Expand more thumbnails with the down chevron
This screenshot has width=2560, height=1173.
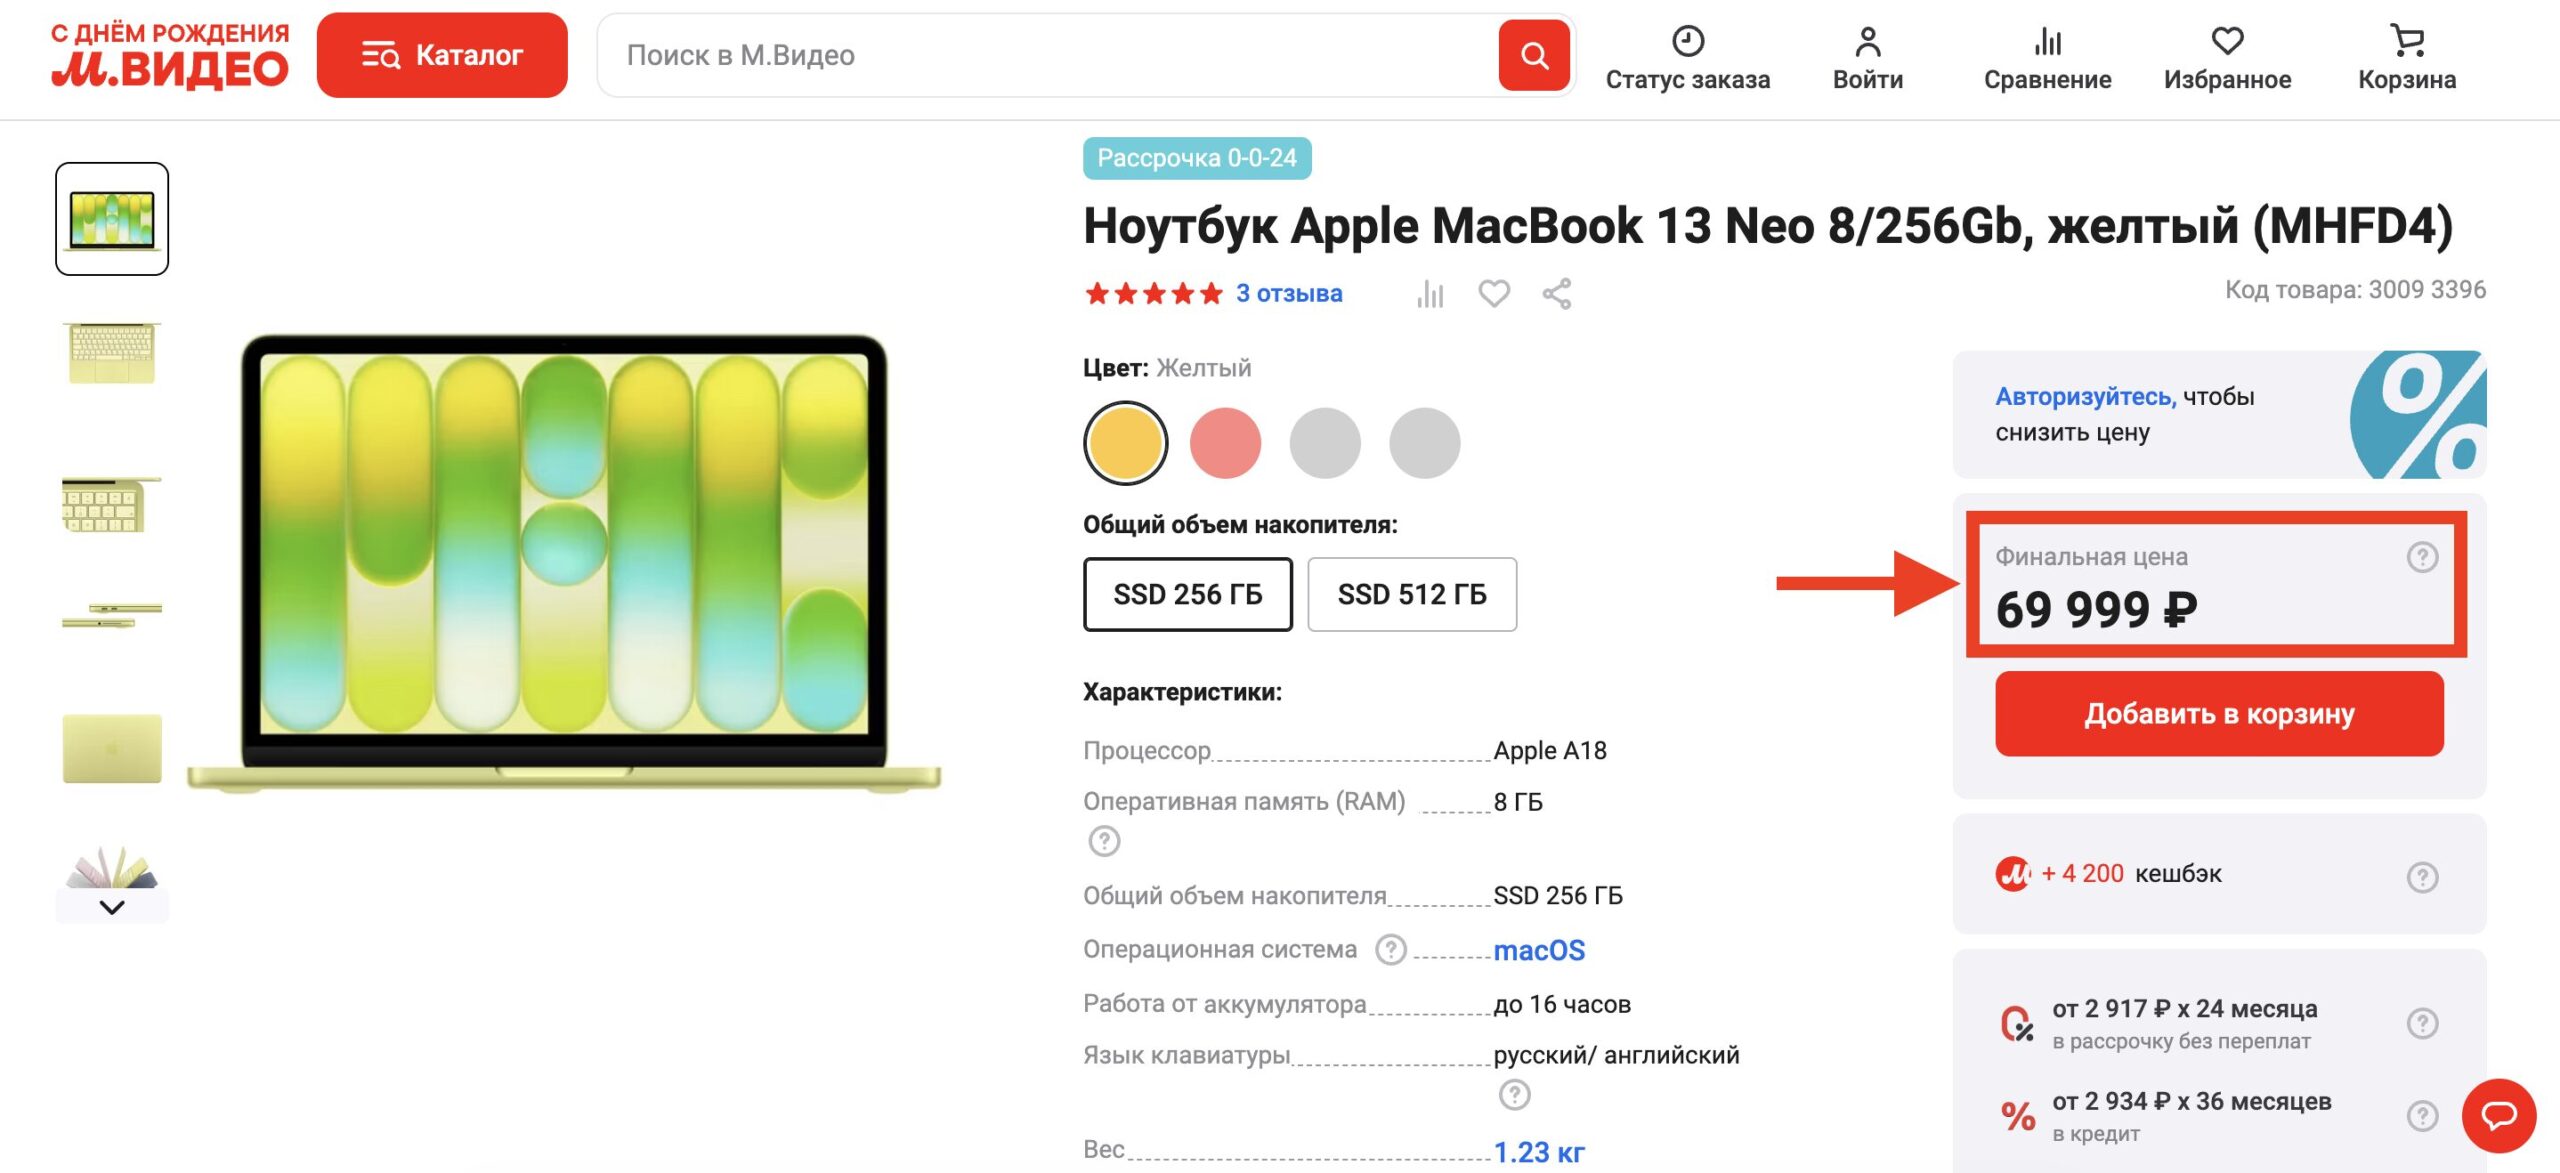[110, 908]
